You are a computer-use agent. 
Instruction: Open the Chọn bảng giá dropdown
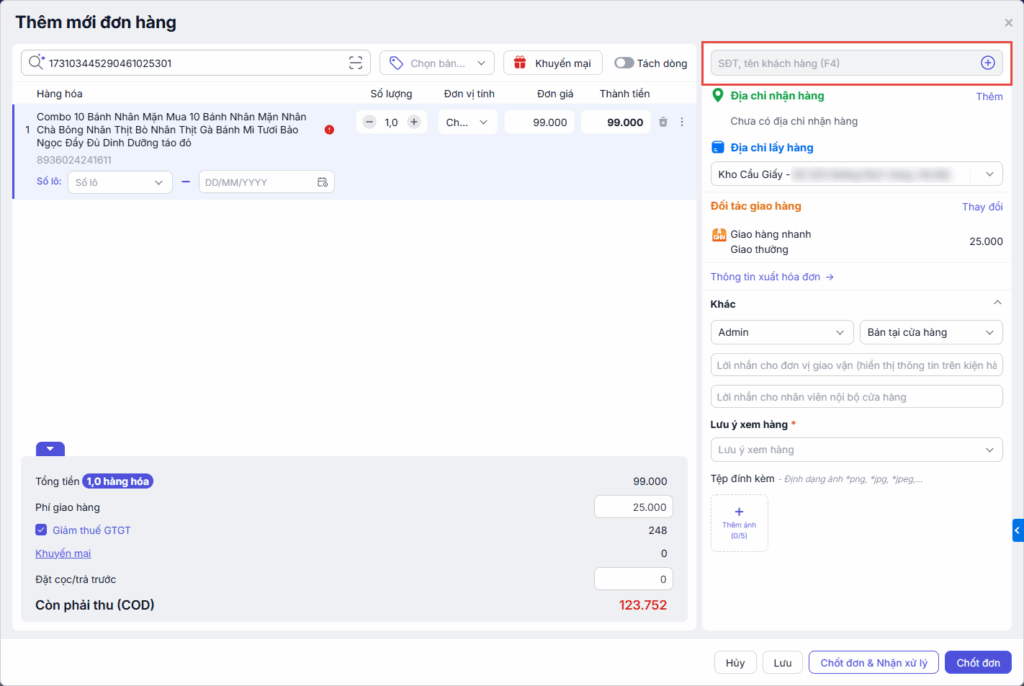(437, 63)
